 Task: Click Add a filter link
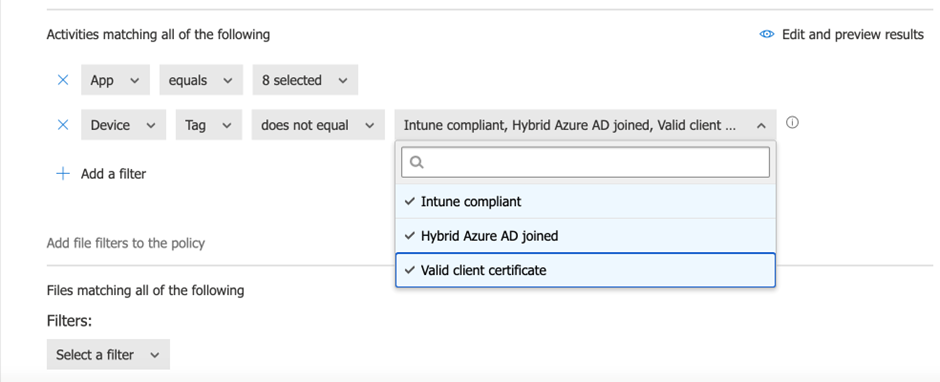tap(113, 174)
